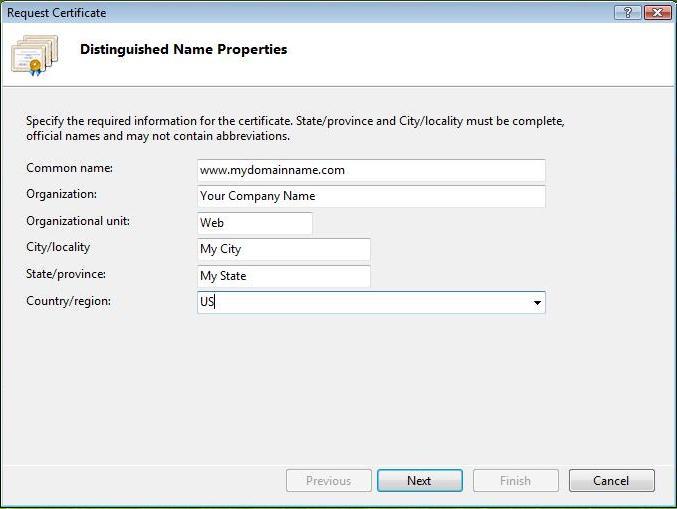Click the Country/region label text

coord(68,300)
